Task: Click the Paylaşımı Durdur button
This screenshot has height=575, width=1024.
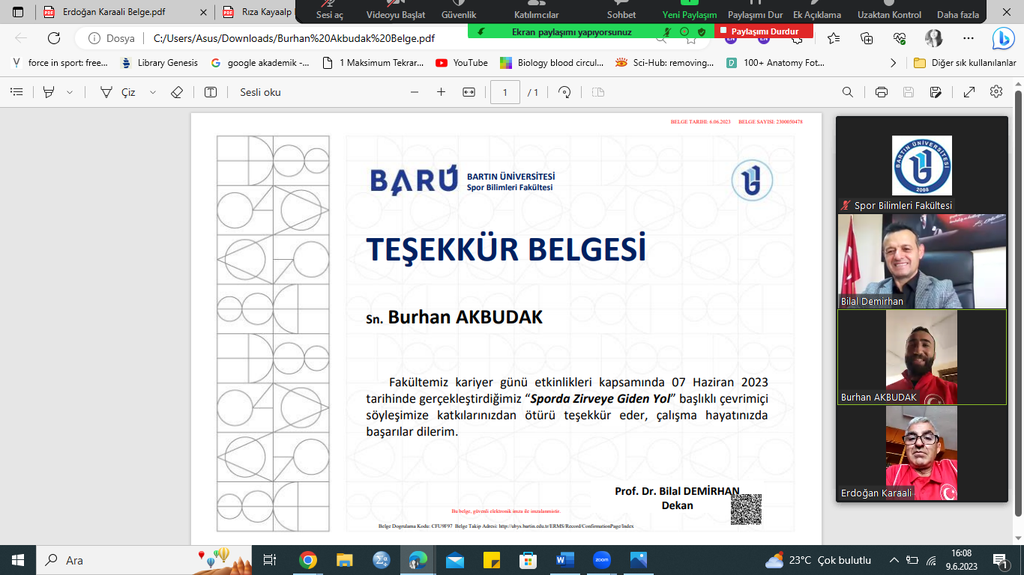Action: pyautogui.click(x=765, y=31)
